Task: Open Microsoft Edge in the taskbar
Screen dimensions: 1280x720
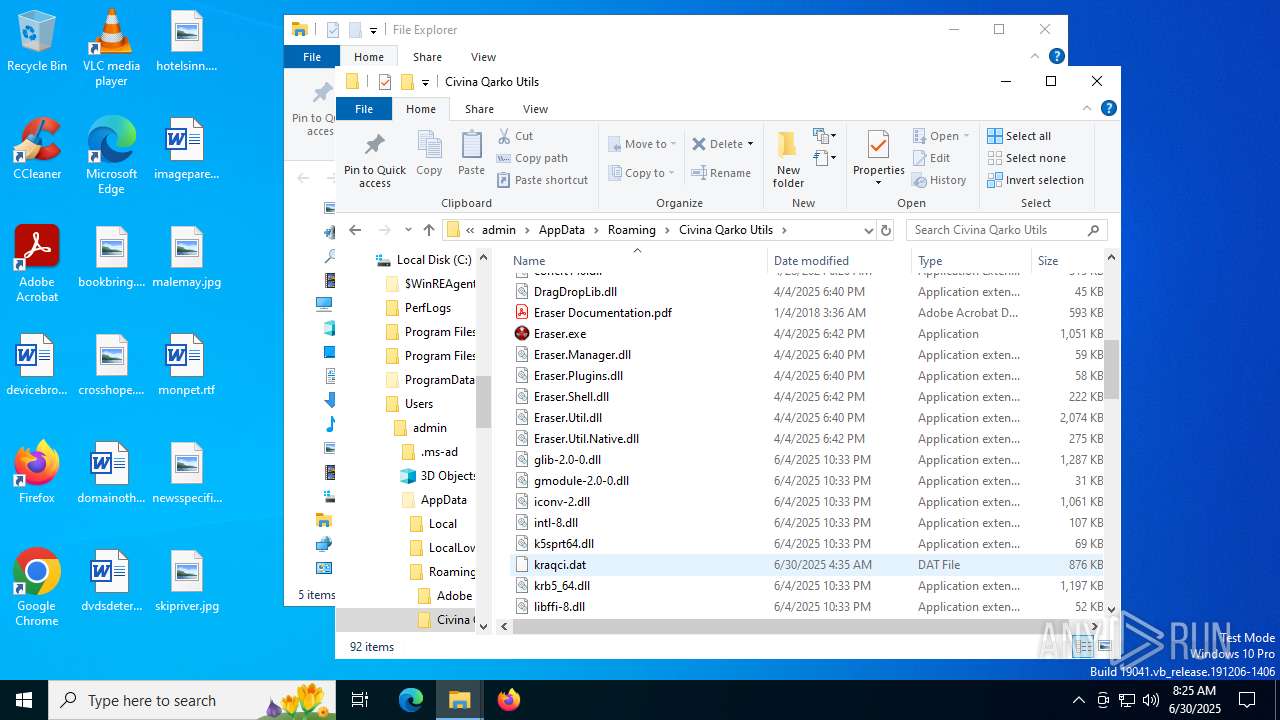Action: [x=411, y=700]
